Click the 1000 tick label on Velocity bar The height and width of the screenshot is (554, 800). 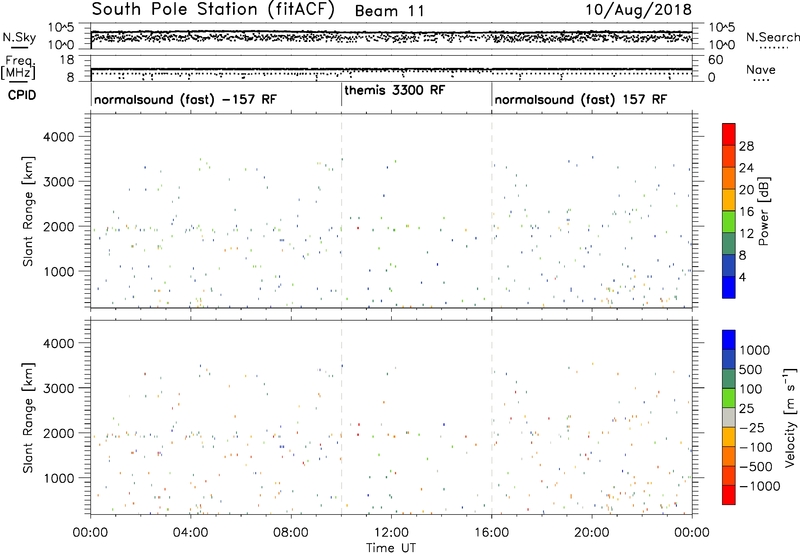pos(755,350)
